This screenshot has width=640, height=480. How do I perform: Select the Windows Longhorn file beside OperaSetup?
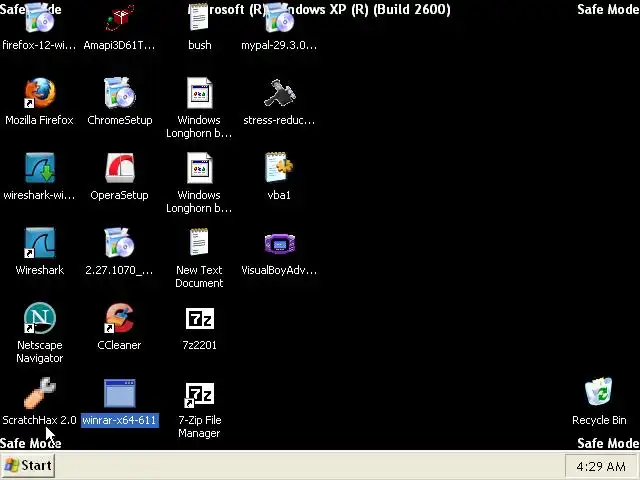(x=199, y=168)
